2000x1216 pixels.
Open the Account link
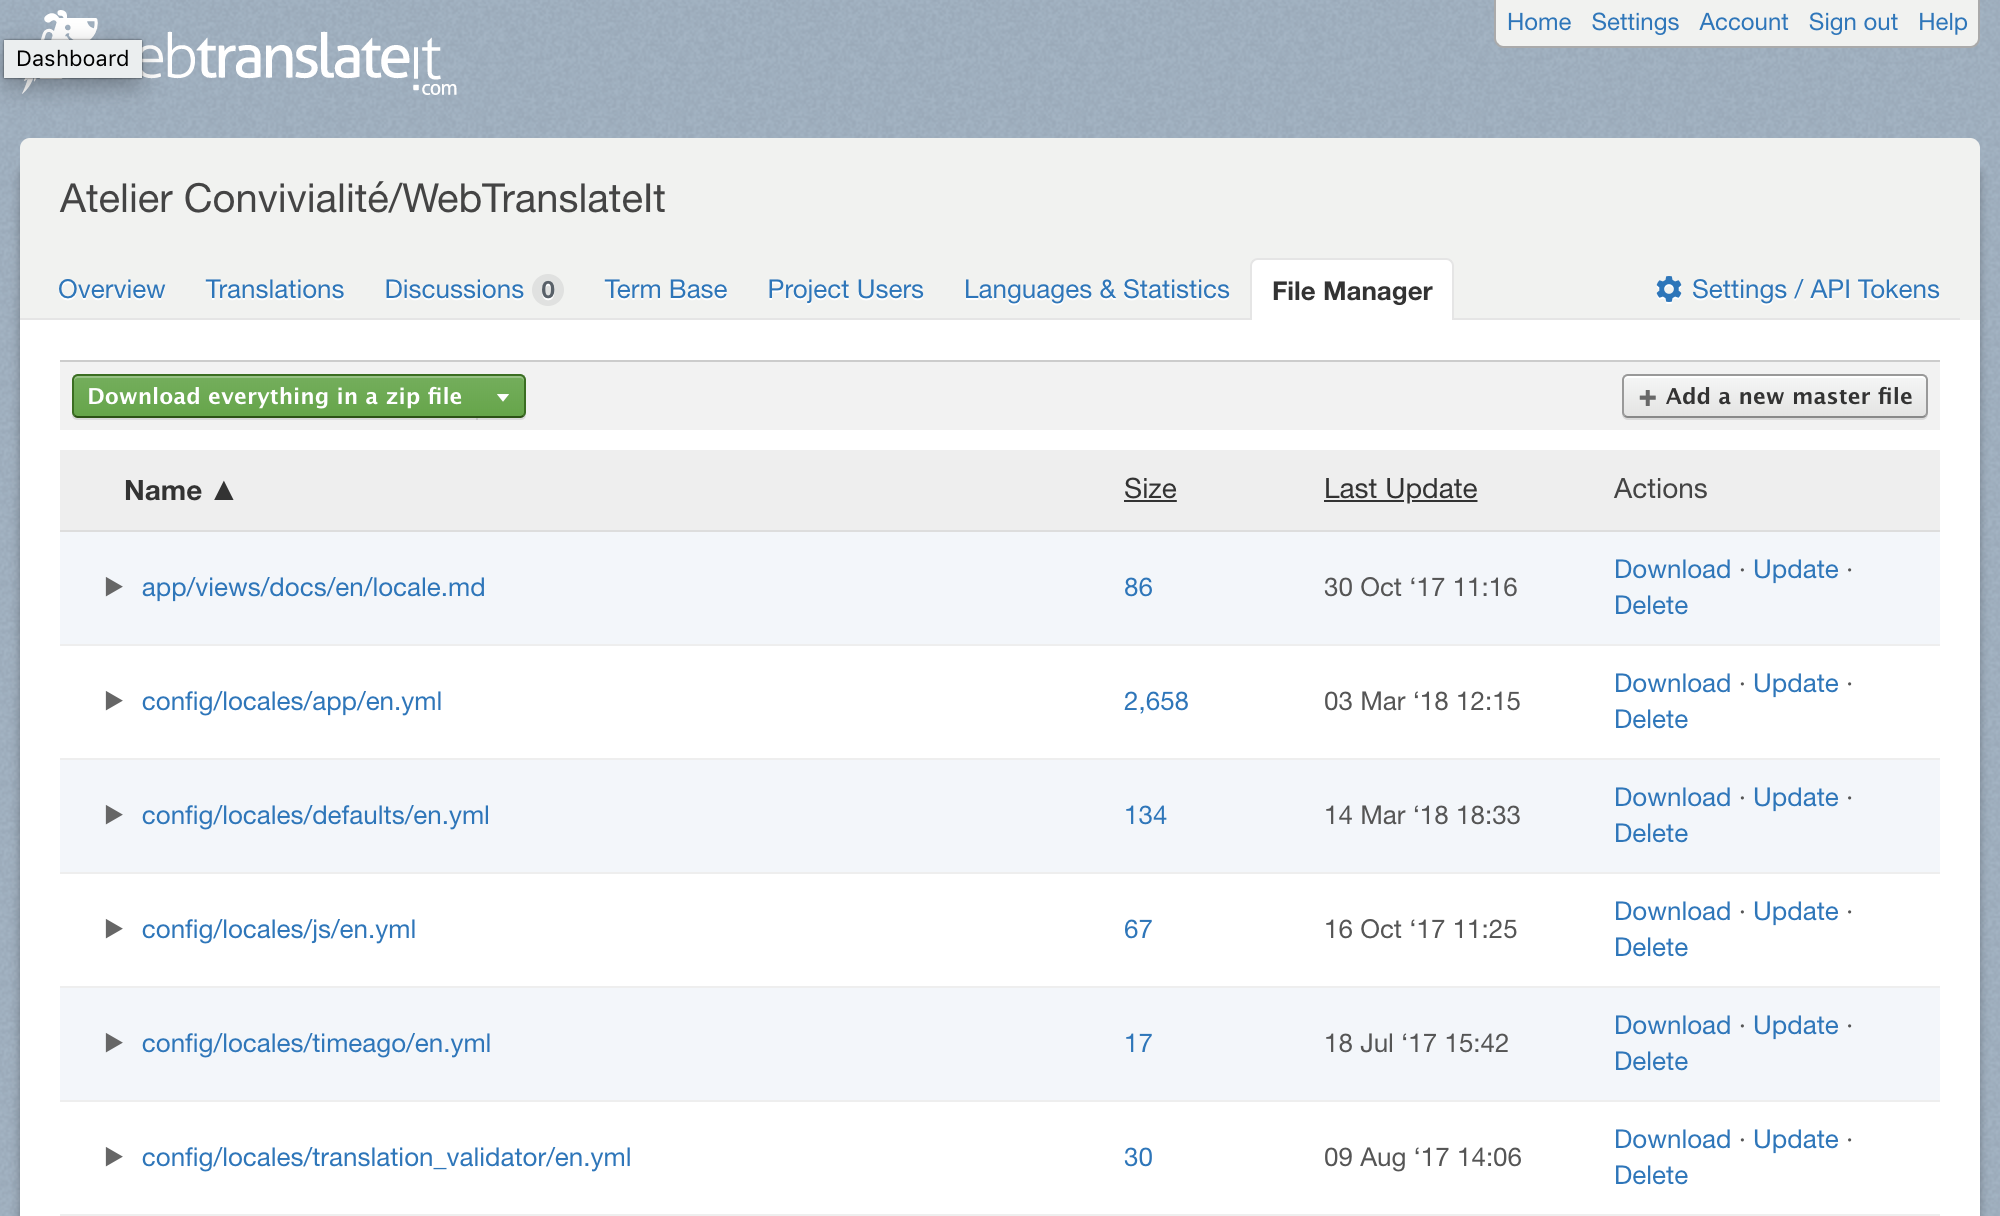(1743, 22)
